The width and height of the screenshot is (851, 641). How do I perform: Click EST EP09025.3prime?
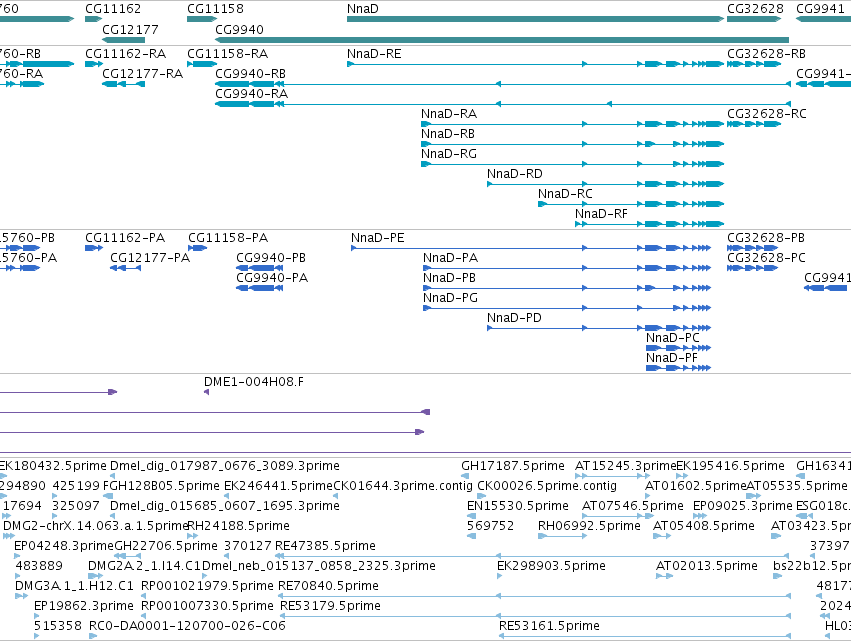pyautogui.click(x=743, y=506)
